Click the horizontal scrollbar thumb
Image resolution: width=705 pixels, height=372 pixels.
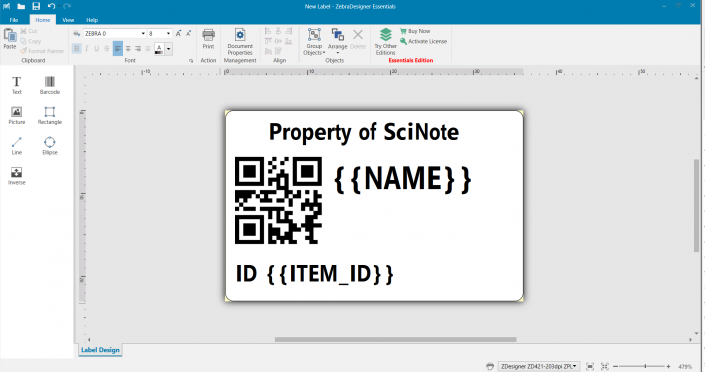[396, 340]
